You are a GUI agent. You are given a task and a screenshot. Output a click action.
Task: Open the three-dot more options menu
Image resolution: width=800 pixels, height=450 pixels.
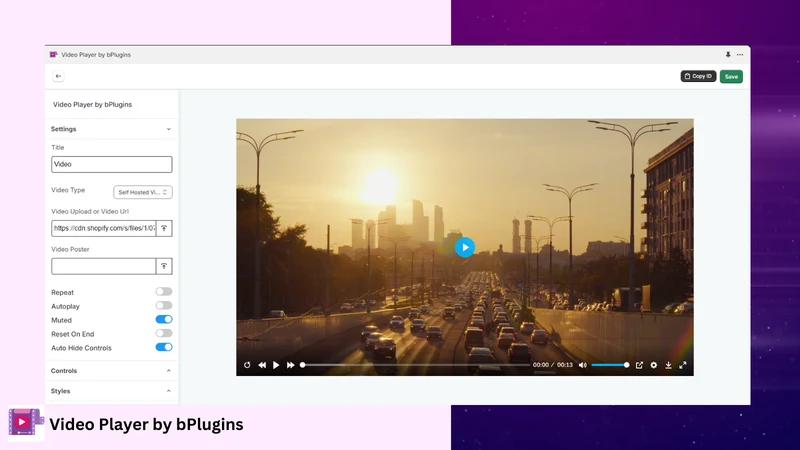point(740,55)
